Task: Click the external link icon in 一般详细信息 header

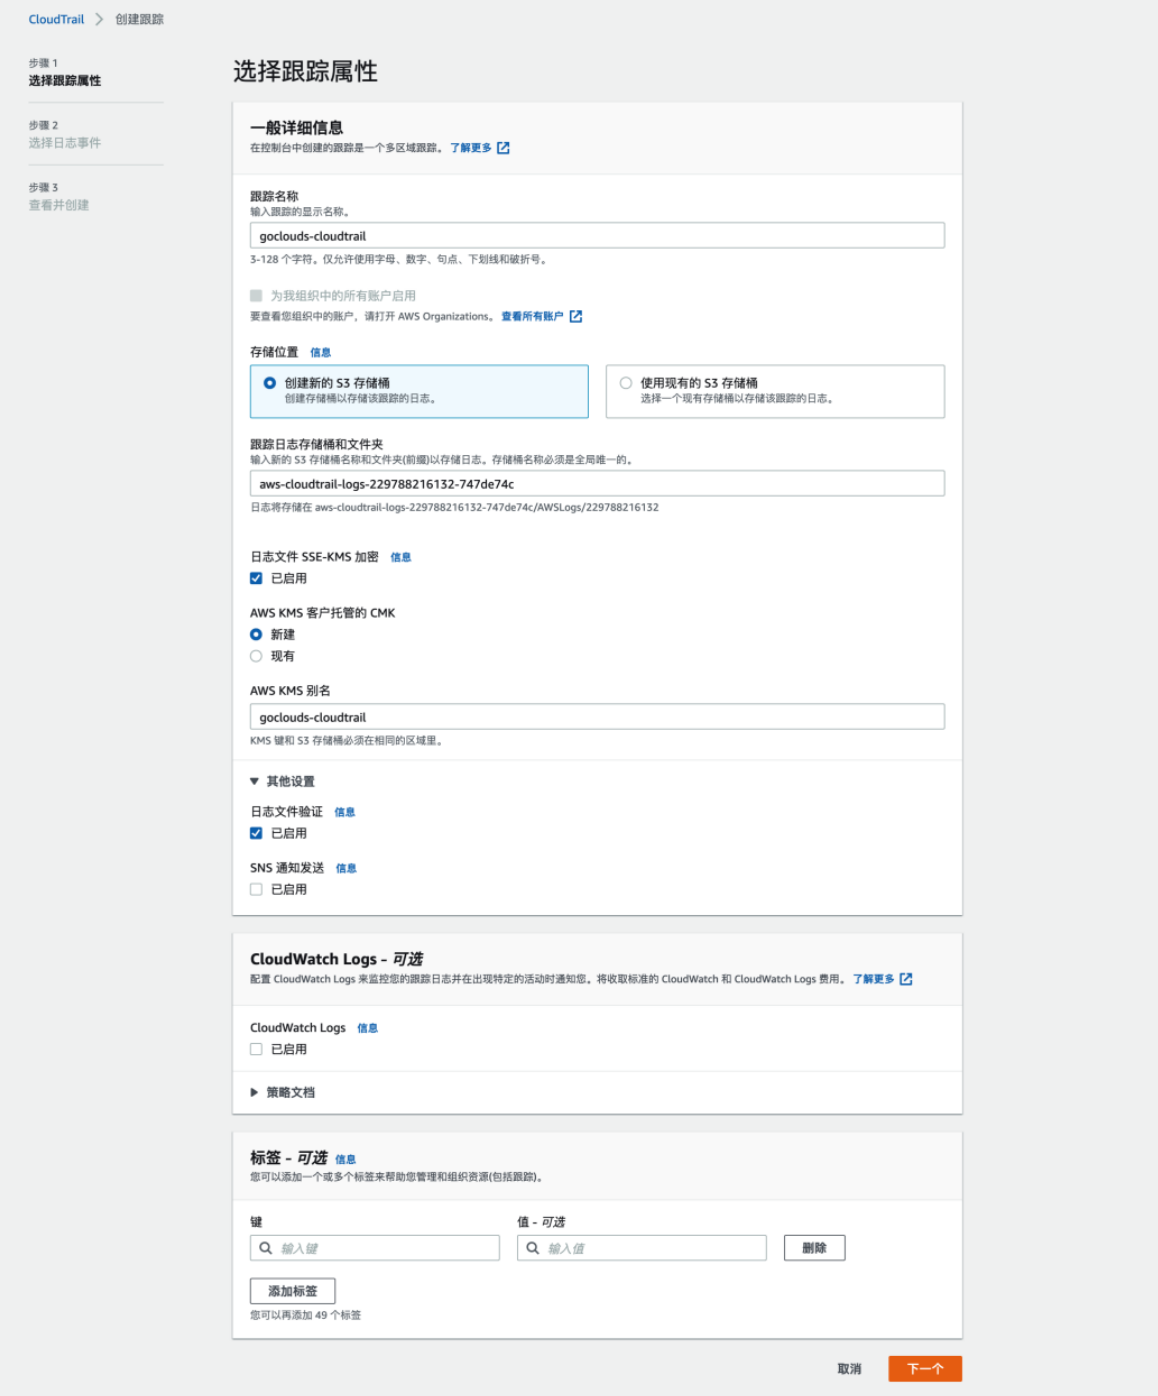Action: point(504,148)
